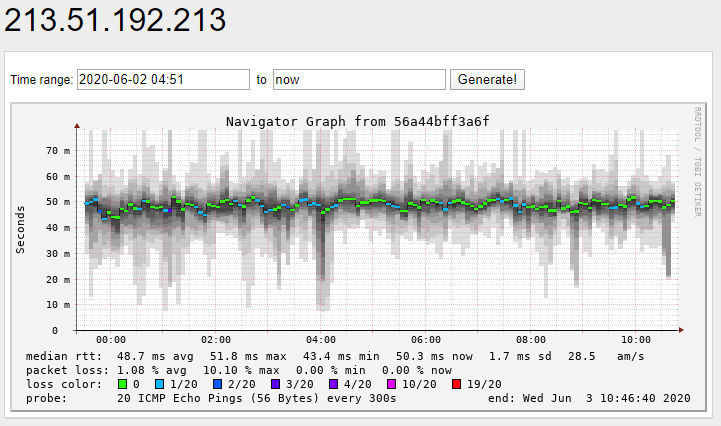Click the 'end: Wed Jun 3 10:46:40 2020' text
This screenshot has width=721, height=426.
[x=589, y=398]
